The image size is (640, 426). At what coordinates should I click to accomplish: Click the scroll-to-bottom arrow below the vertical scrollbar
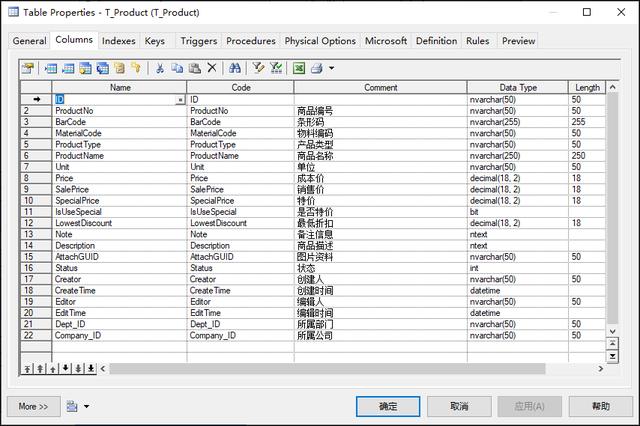612,356
